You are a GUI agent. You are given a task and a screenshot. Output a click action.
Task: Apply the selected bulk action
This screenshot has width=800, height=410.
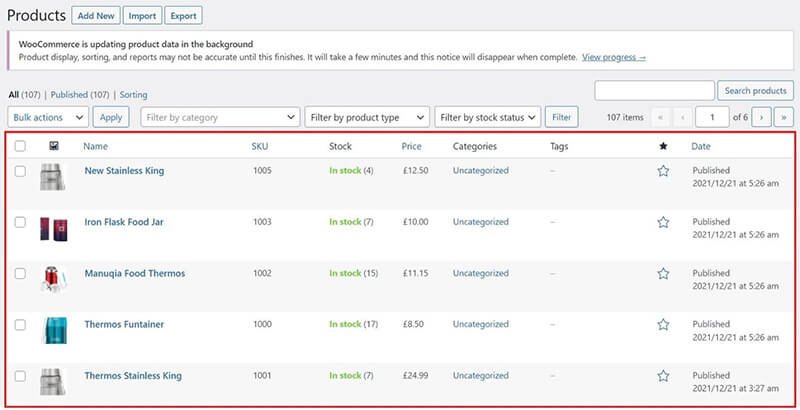[x=111, y=117]
